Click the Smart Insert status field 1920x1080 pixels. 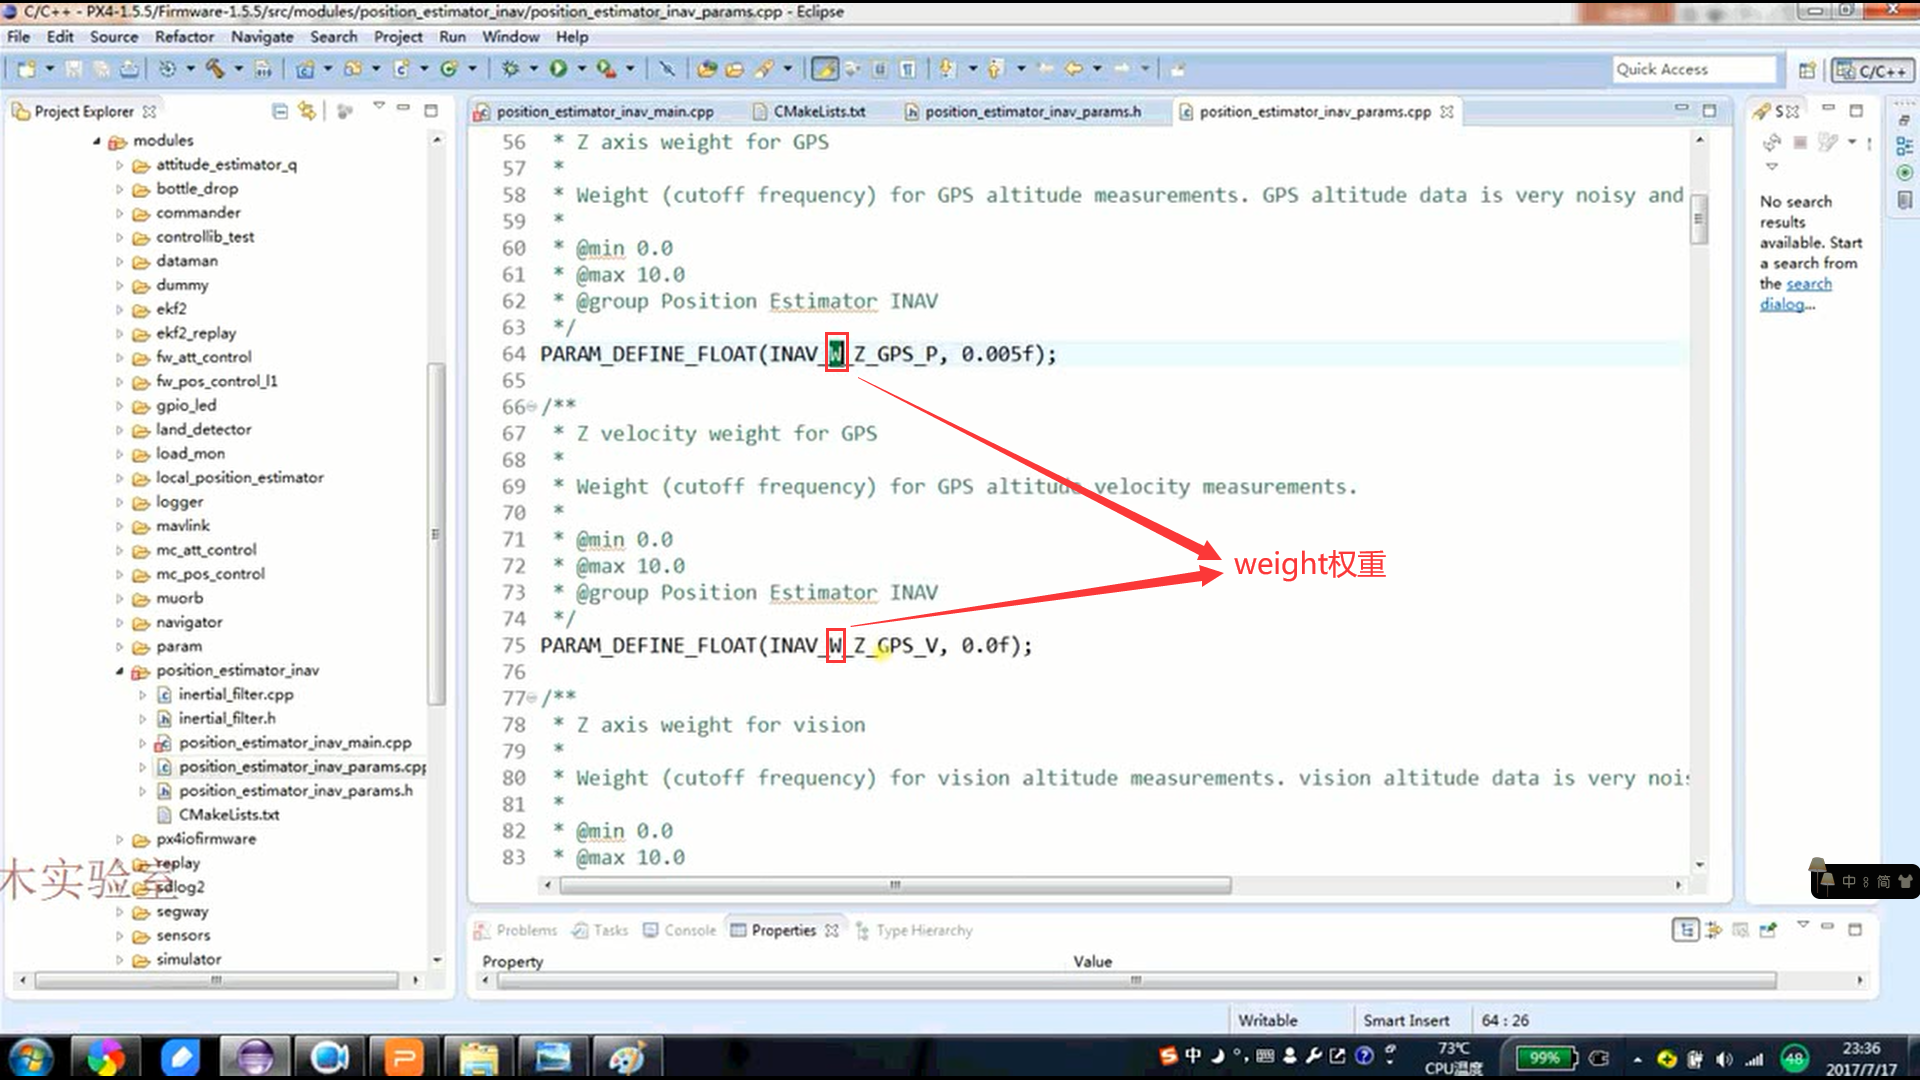click(1405, 1020)
